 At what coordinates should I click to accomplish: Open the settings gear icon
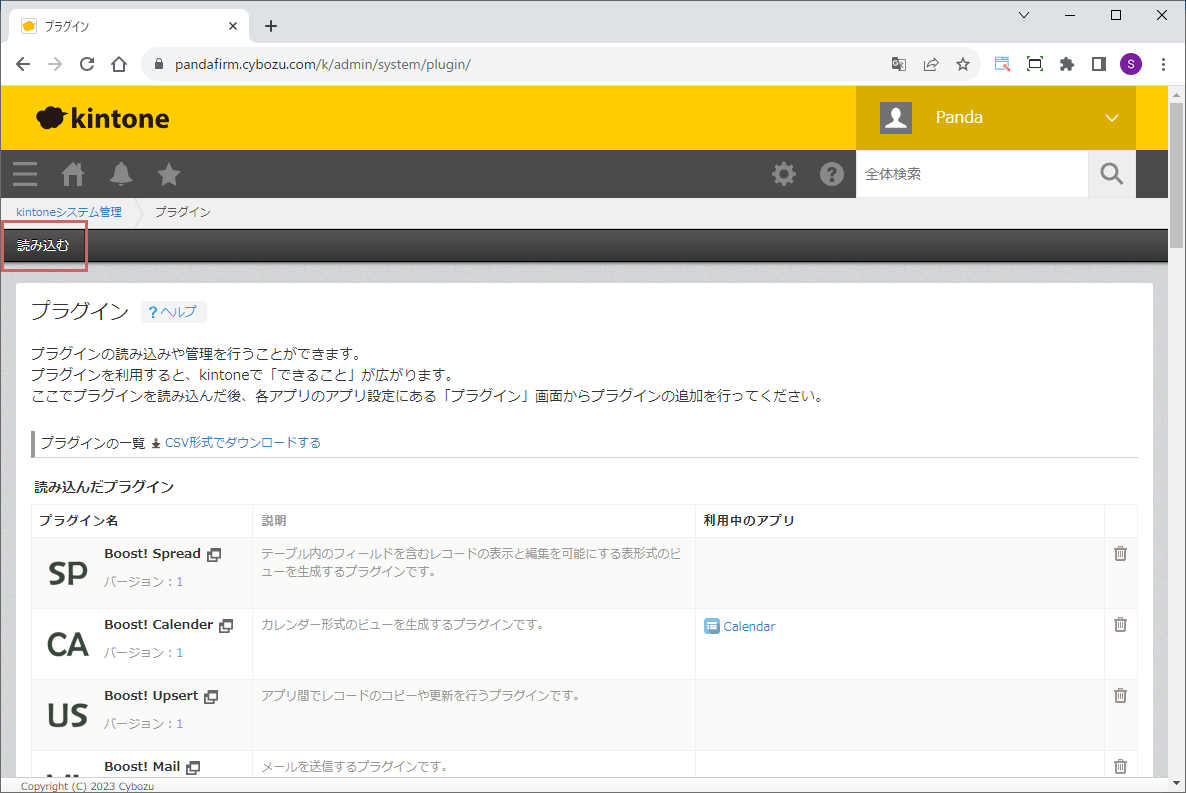click(x=784, y=174)
